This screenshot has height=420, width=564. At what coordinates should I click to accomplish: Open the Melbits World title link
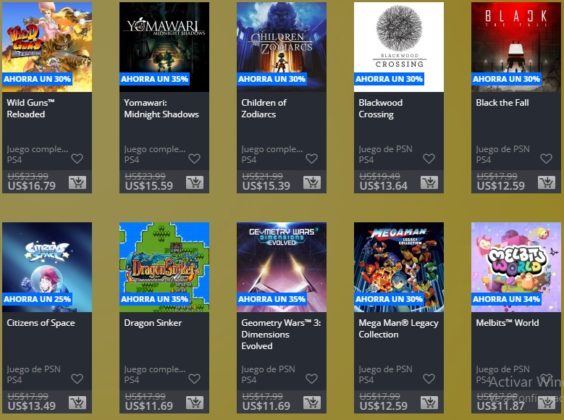(507, 323)
